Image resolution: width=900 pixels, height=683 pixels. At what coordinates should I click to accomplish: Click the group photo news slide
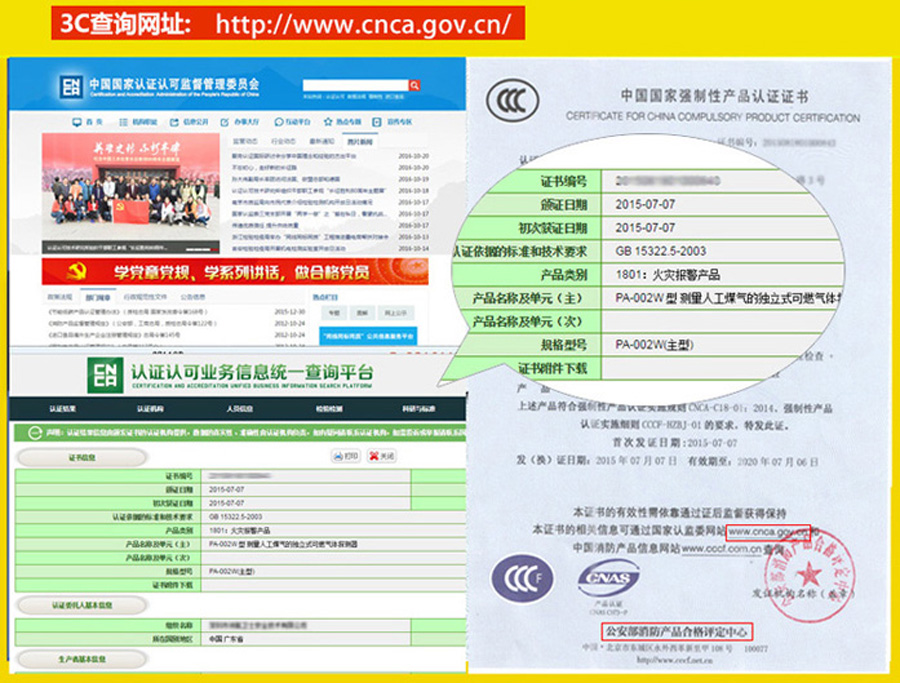[x=131, y=193]
